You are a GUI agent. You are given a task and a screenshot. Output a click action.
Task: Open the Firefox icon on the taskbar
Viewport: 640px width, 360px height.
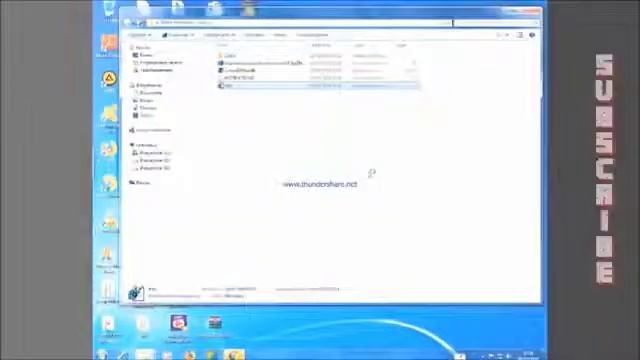[x=189, y=355]
